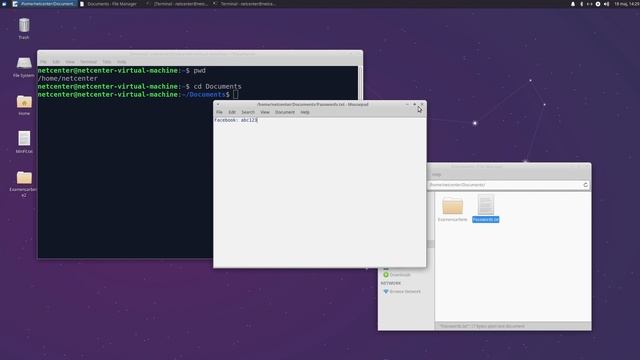This screenshot has width=640, height=360.
Task: Click the Mousepad taskbar button in top panel
Action: point(43,4)
